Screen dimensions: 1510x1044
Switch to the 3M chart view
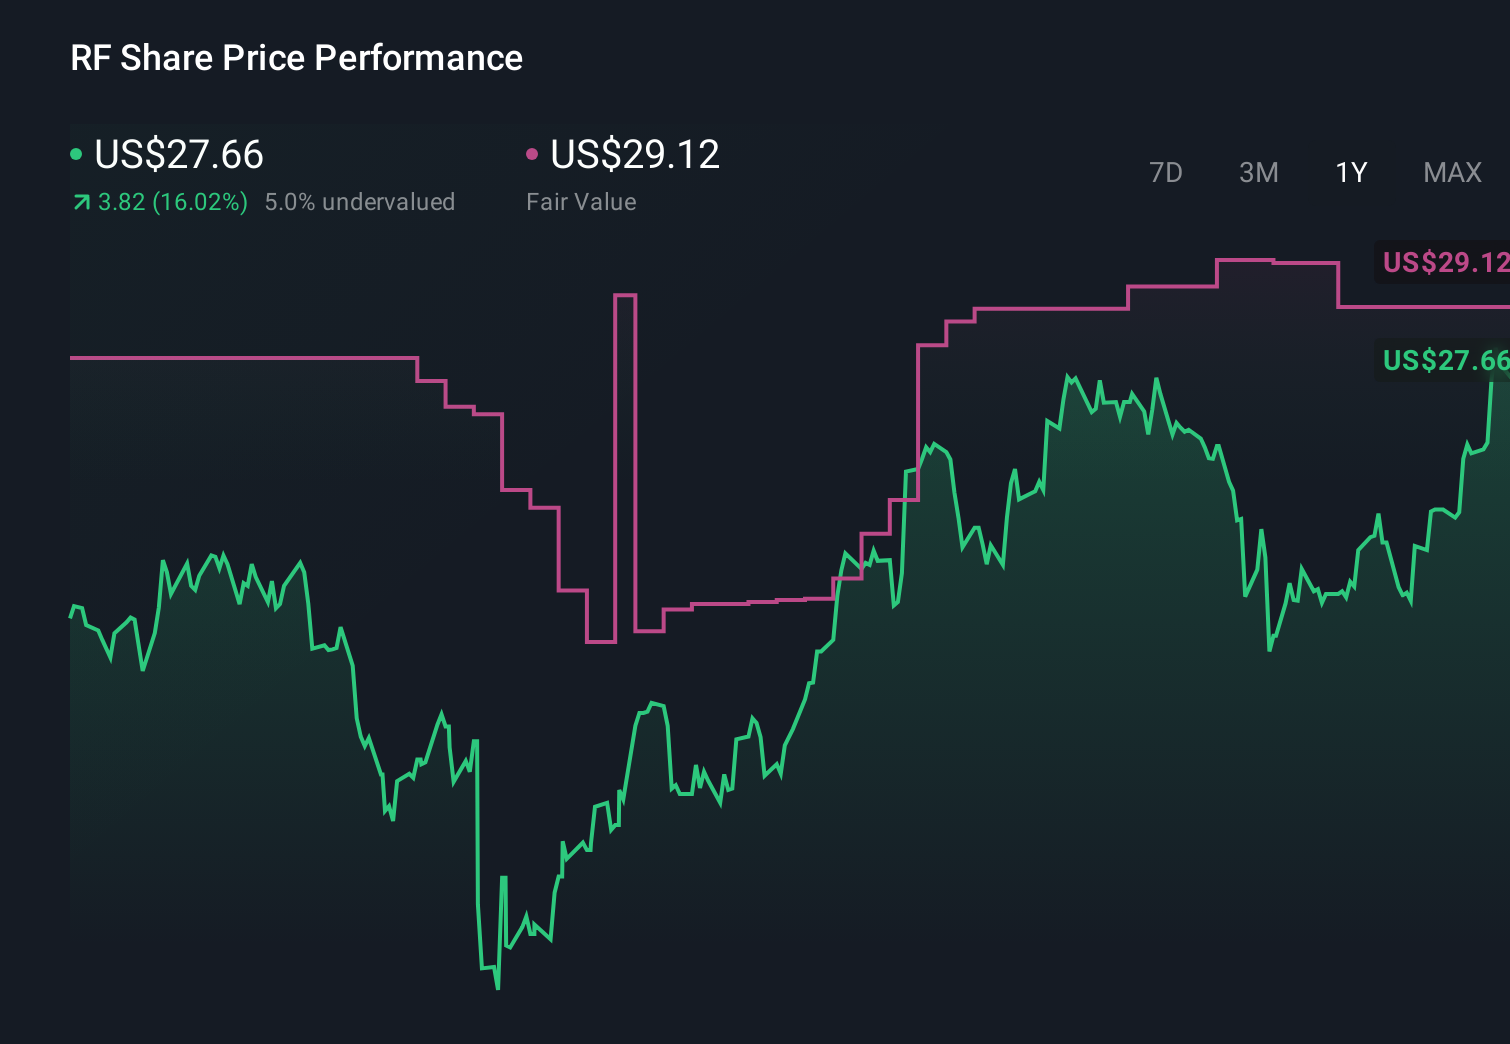coord(1258,172)
